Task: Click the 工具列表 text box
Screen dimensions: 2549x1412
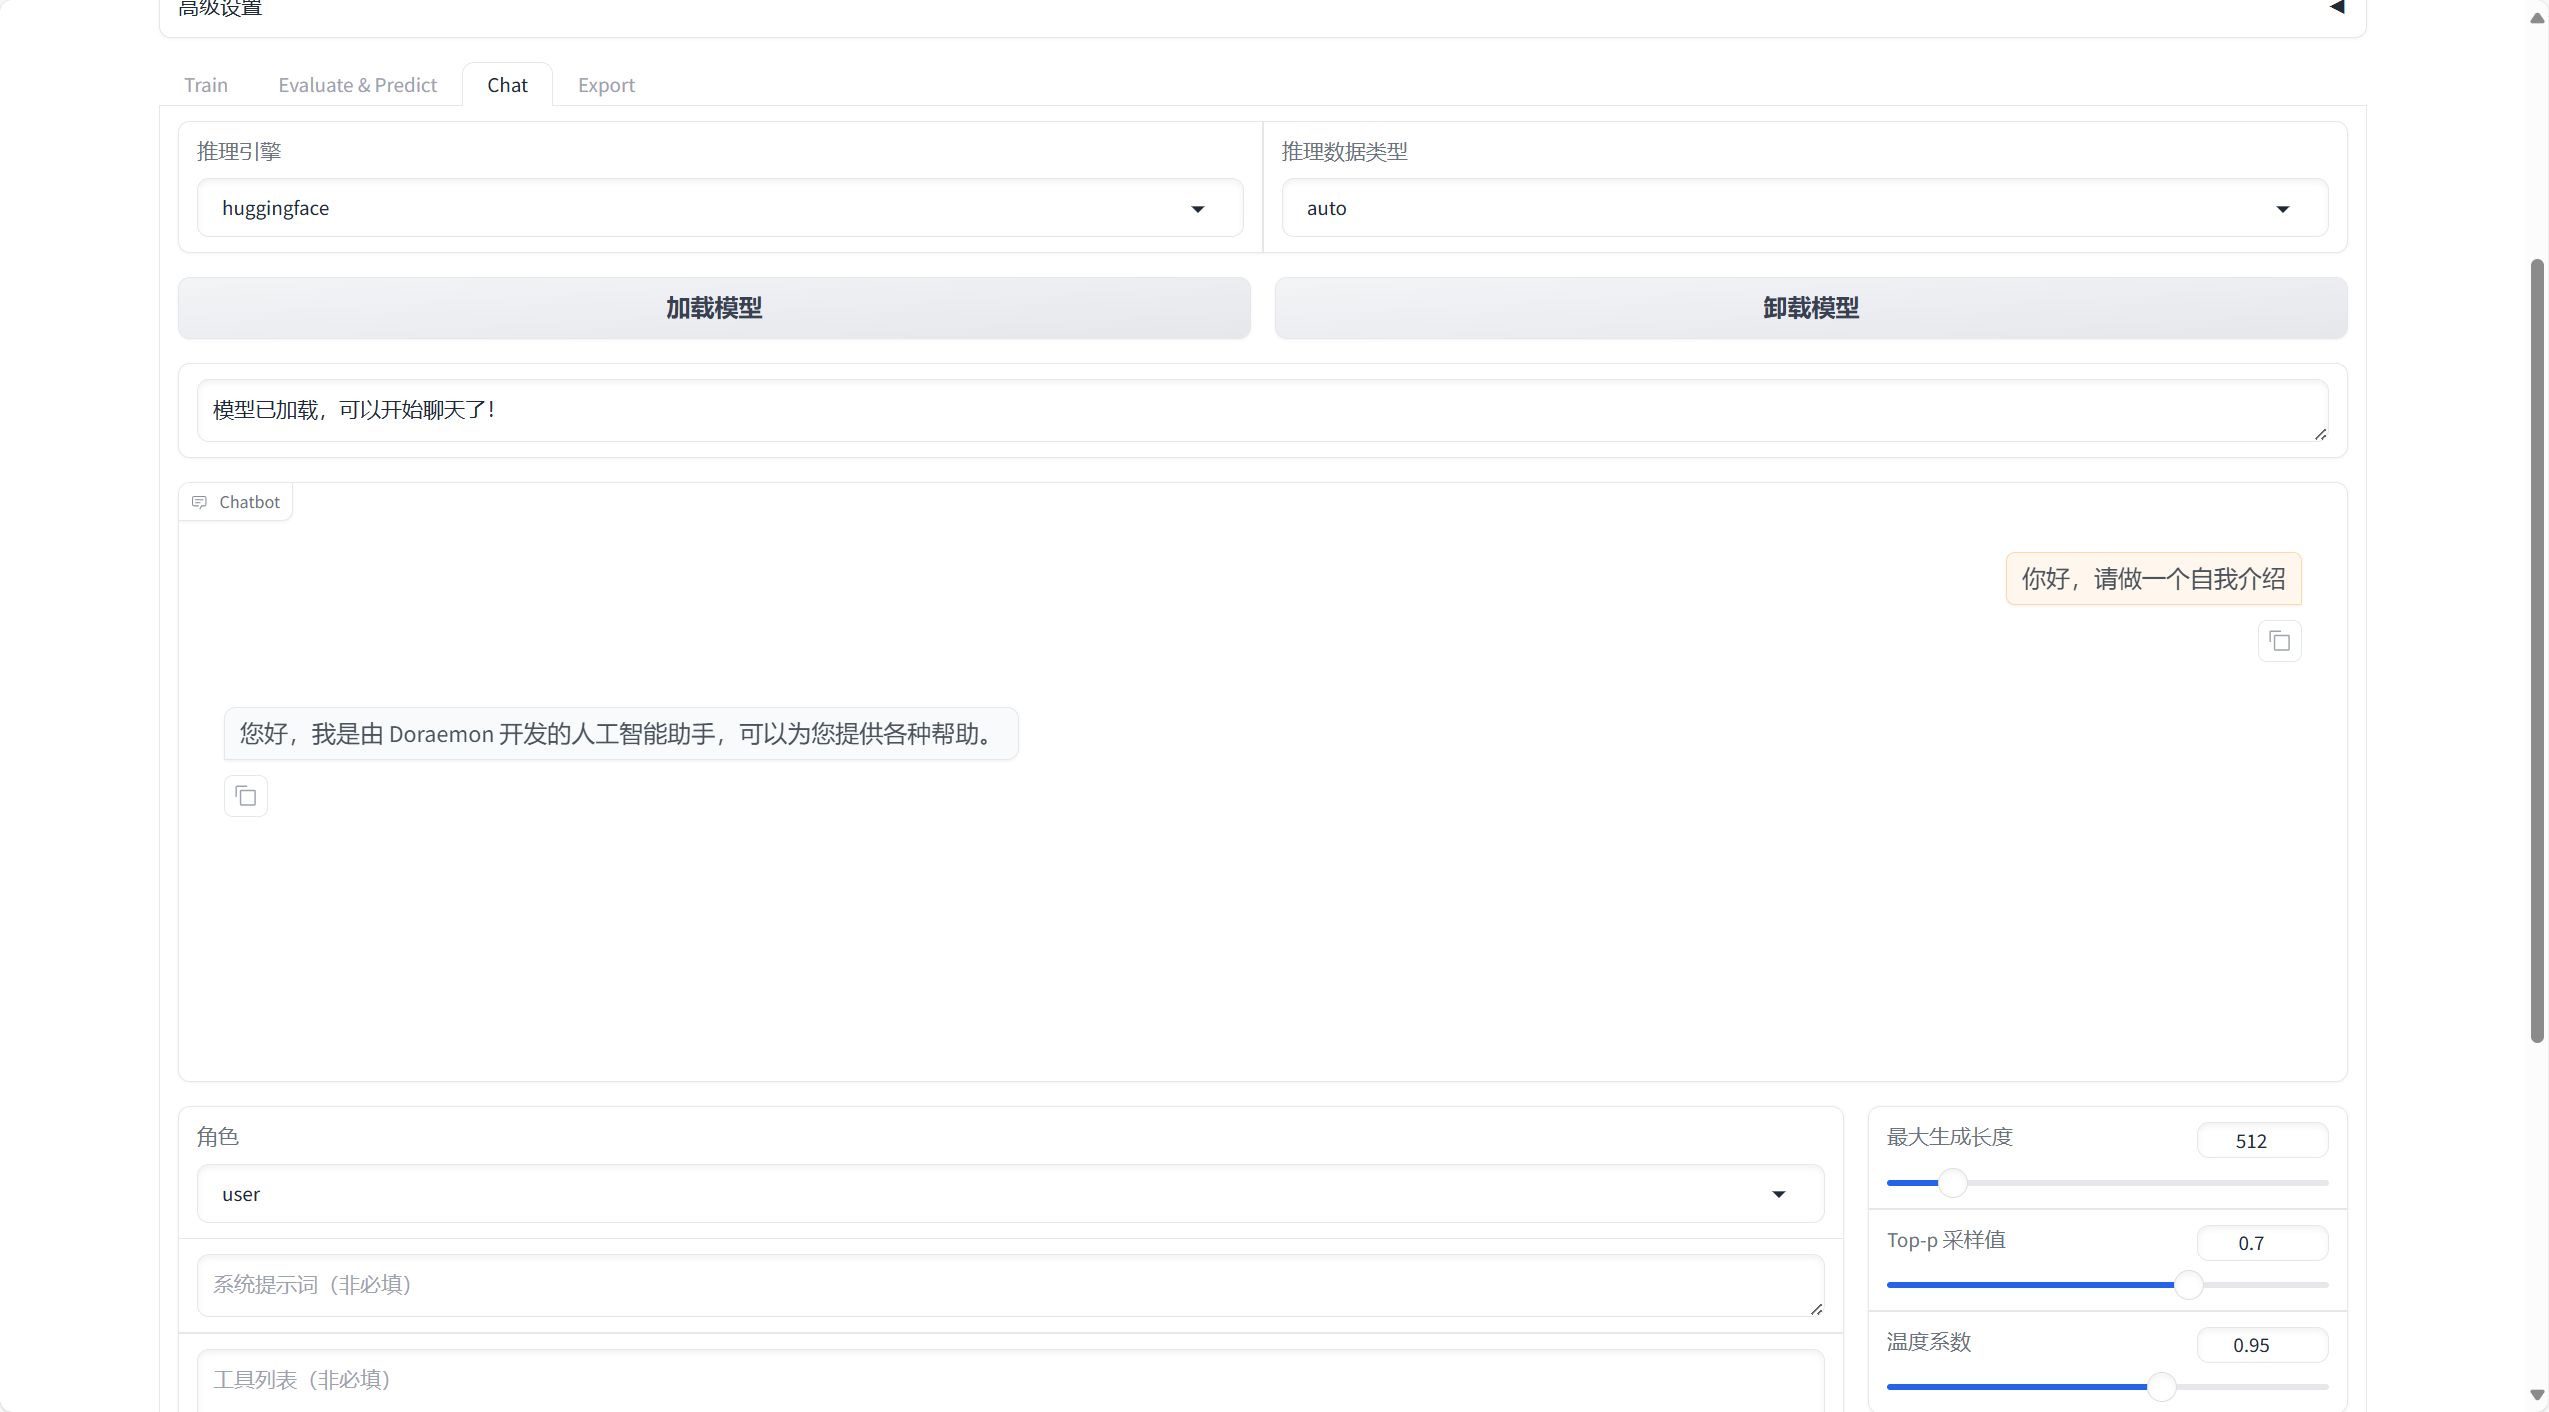Action: click(x=1009, y=1380)
